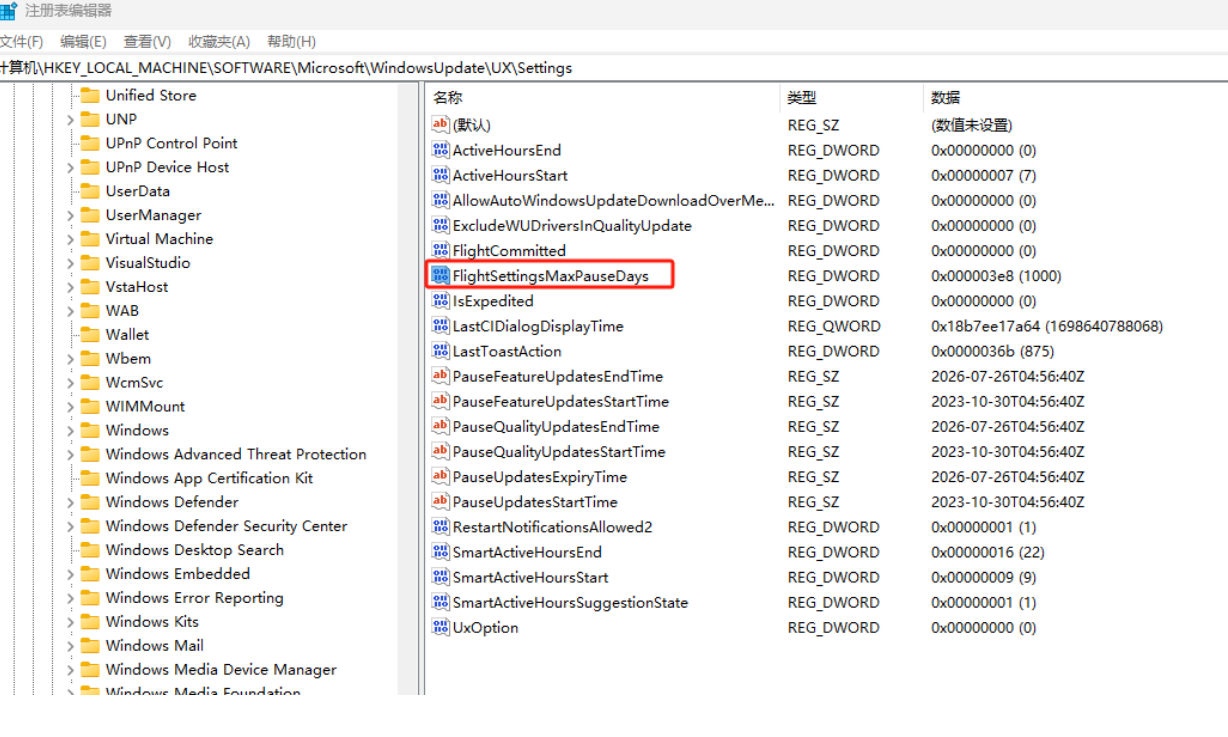Expand the Virtual Machine tree node
The image size is (1228, 737).
70,239
